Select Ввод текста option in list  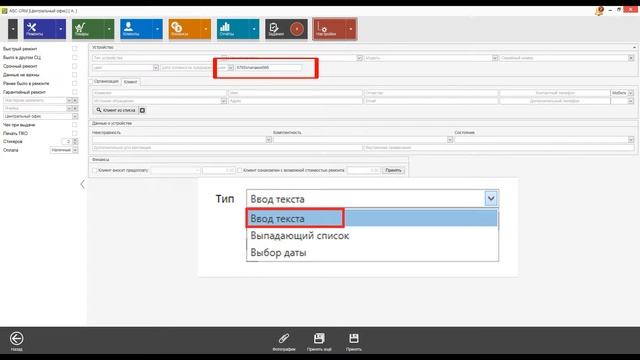click(x=372, y=218)
